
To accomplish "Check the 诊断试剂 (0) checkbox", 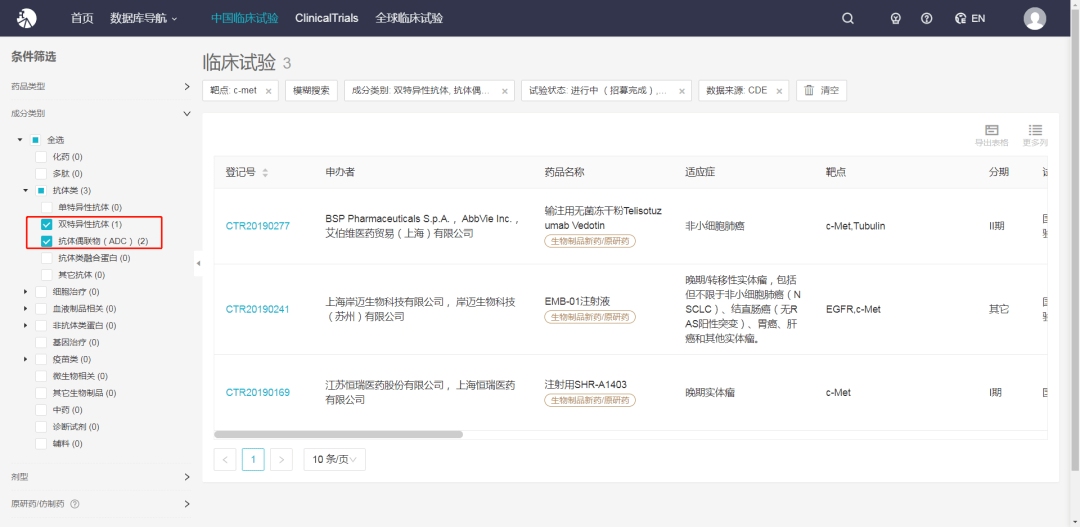I will pos(41,427).
